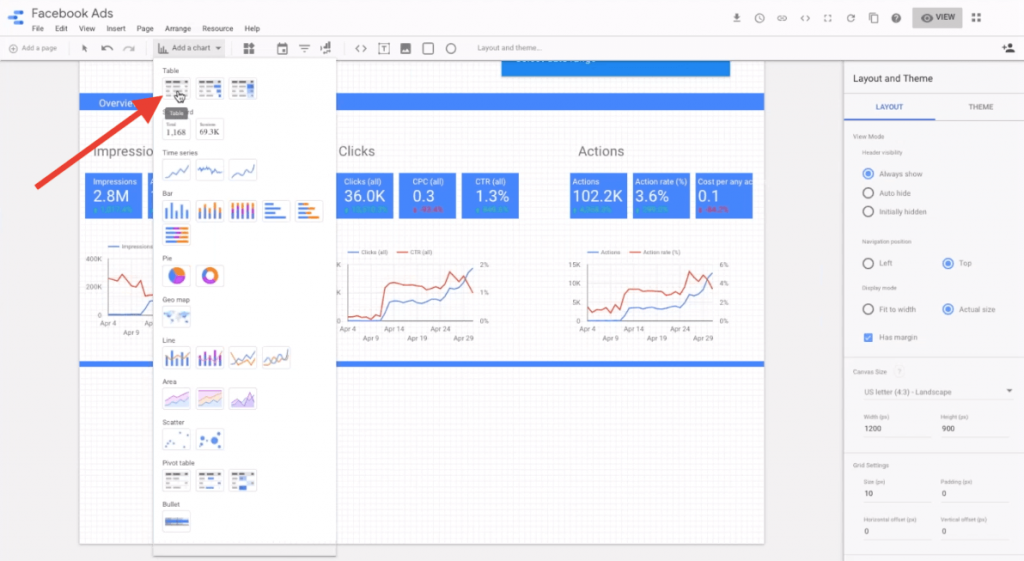This screenshot has height=561, width=1024.
Task: Open the community visualizations and components icon
Action: click(x=249, y=48)
